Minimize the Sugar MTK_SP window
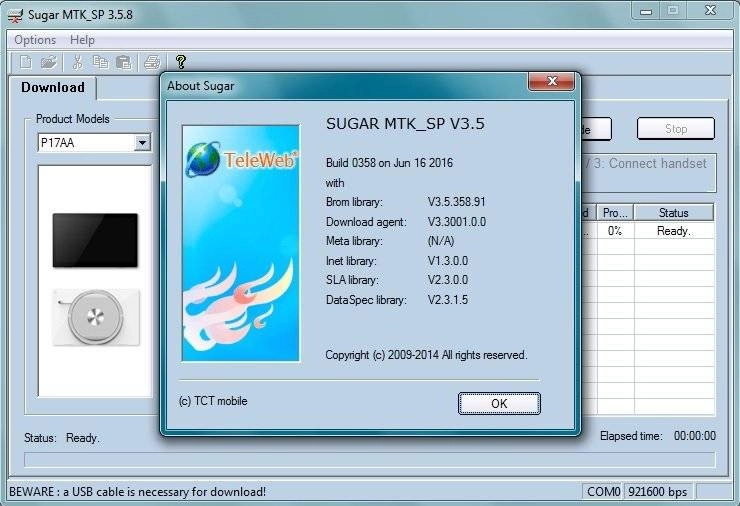Image resolution: width=740 pixels, height=506 pixels. coord(647,11)
